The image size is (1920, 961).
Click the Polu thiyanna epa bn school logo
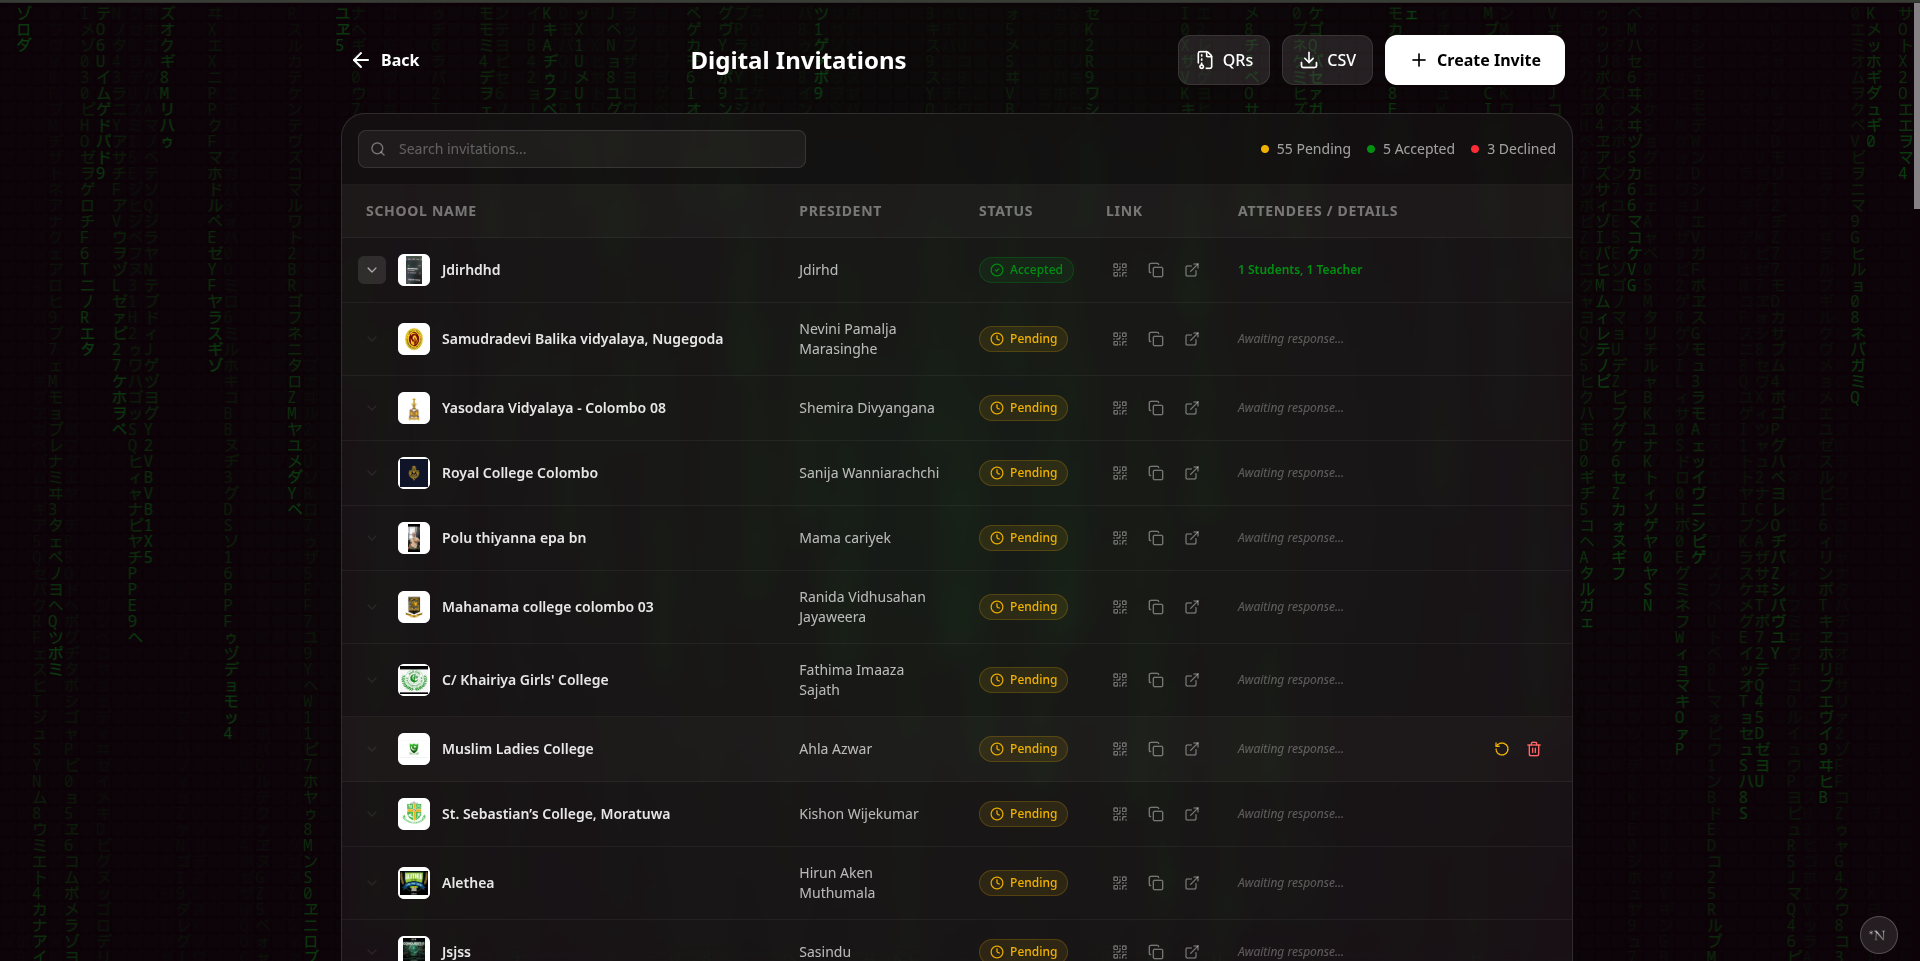click(x=414, y=538)
